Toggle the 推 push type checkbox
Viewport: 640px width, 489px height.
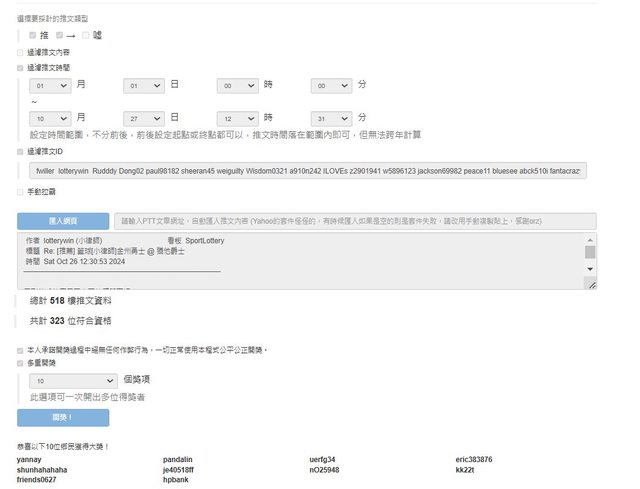pyautogui.click(x=33, y=35)
